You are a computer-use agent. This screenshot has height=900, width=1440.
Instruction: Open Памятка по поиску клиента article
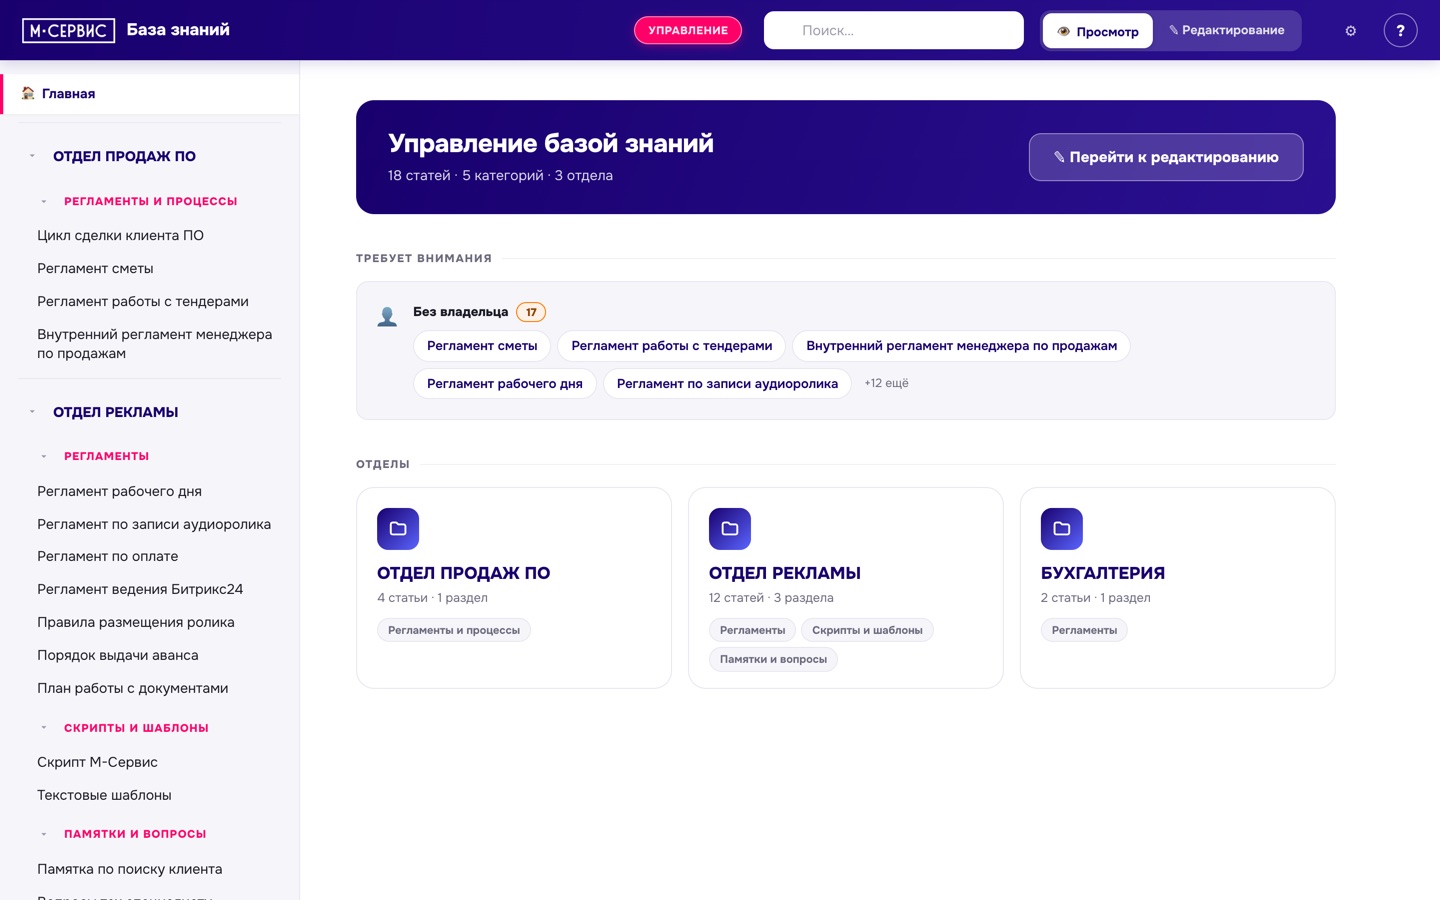[x=130, y=869]
